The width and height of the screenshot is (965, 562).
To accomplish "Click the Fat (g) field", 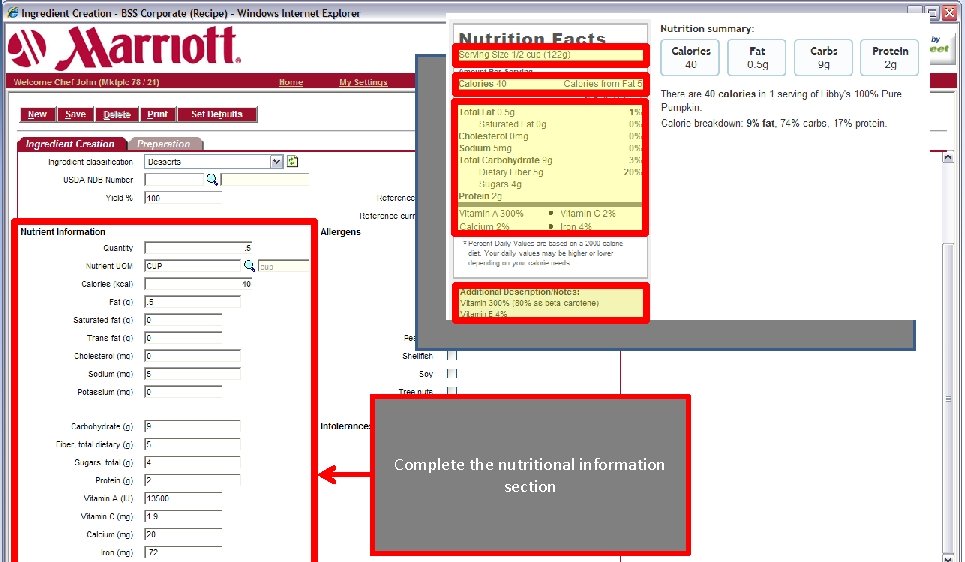I will pos(193,302).
